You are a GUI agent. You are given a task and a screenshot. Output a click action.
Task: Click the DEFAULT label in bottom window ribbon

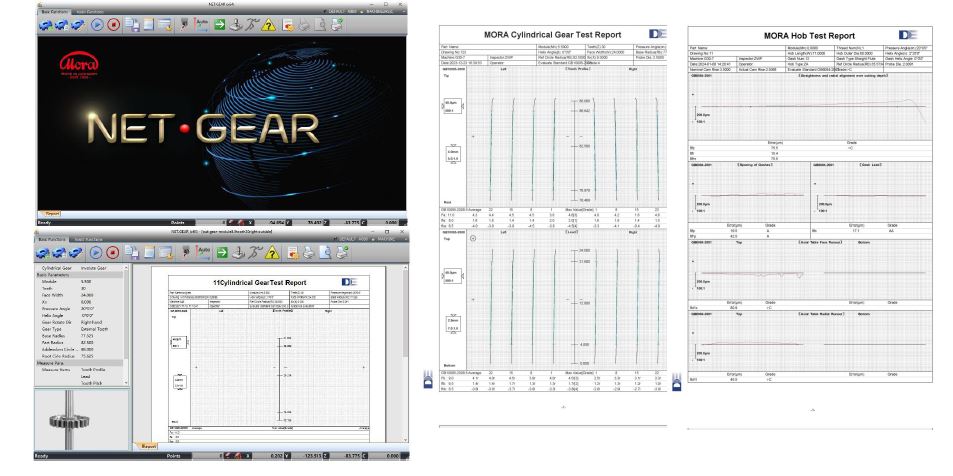tap(349, 239)
